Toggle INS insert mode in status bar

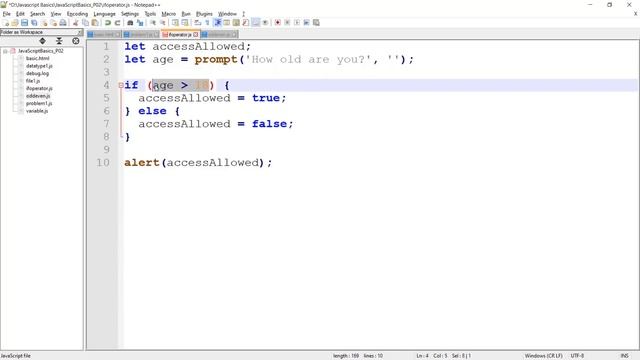pos(624,356)
